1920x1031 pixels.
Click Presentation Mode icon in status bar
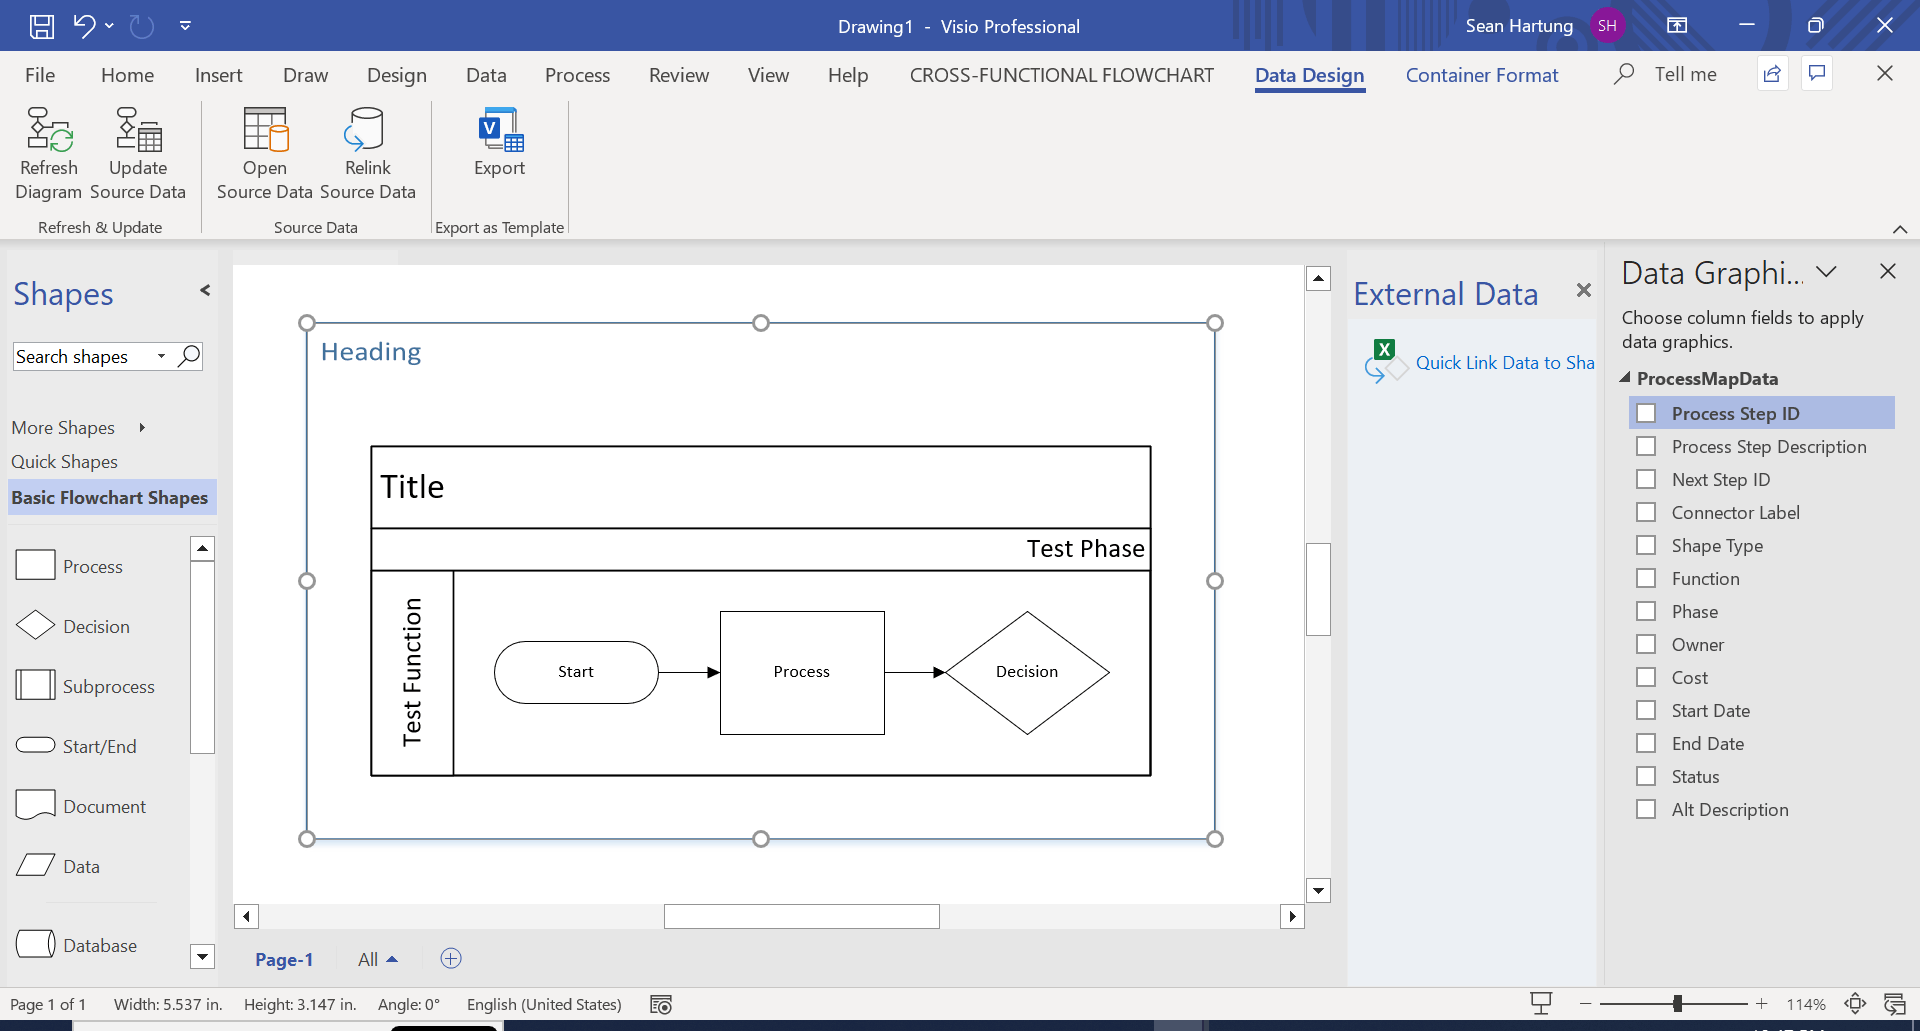click(x=1541, y=1004)
